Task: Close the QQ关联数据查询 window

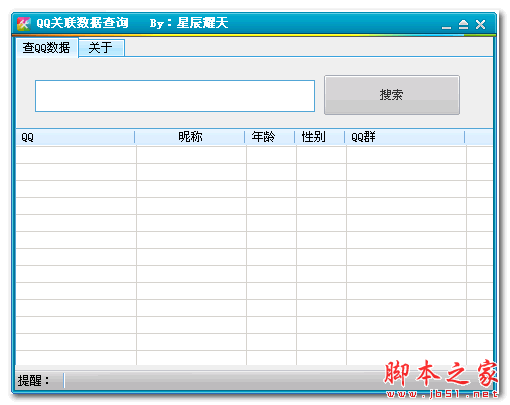Action: [480, 25]
